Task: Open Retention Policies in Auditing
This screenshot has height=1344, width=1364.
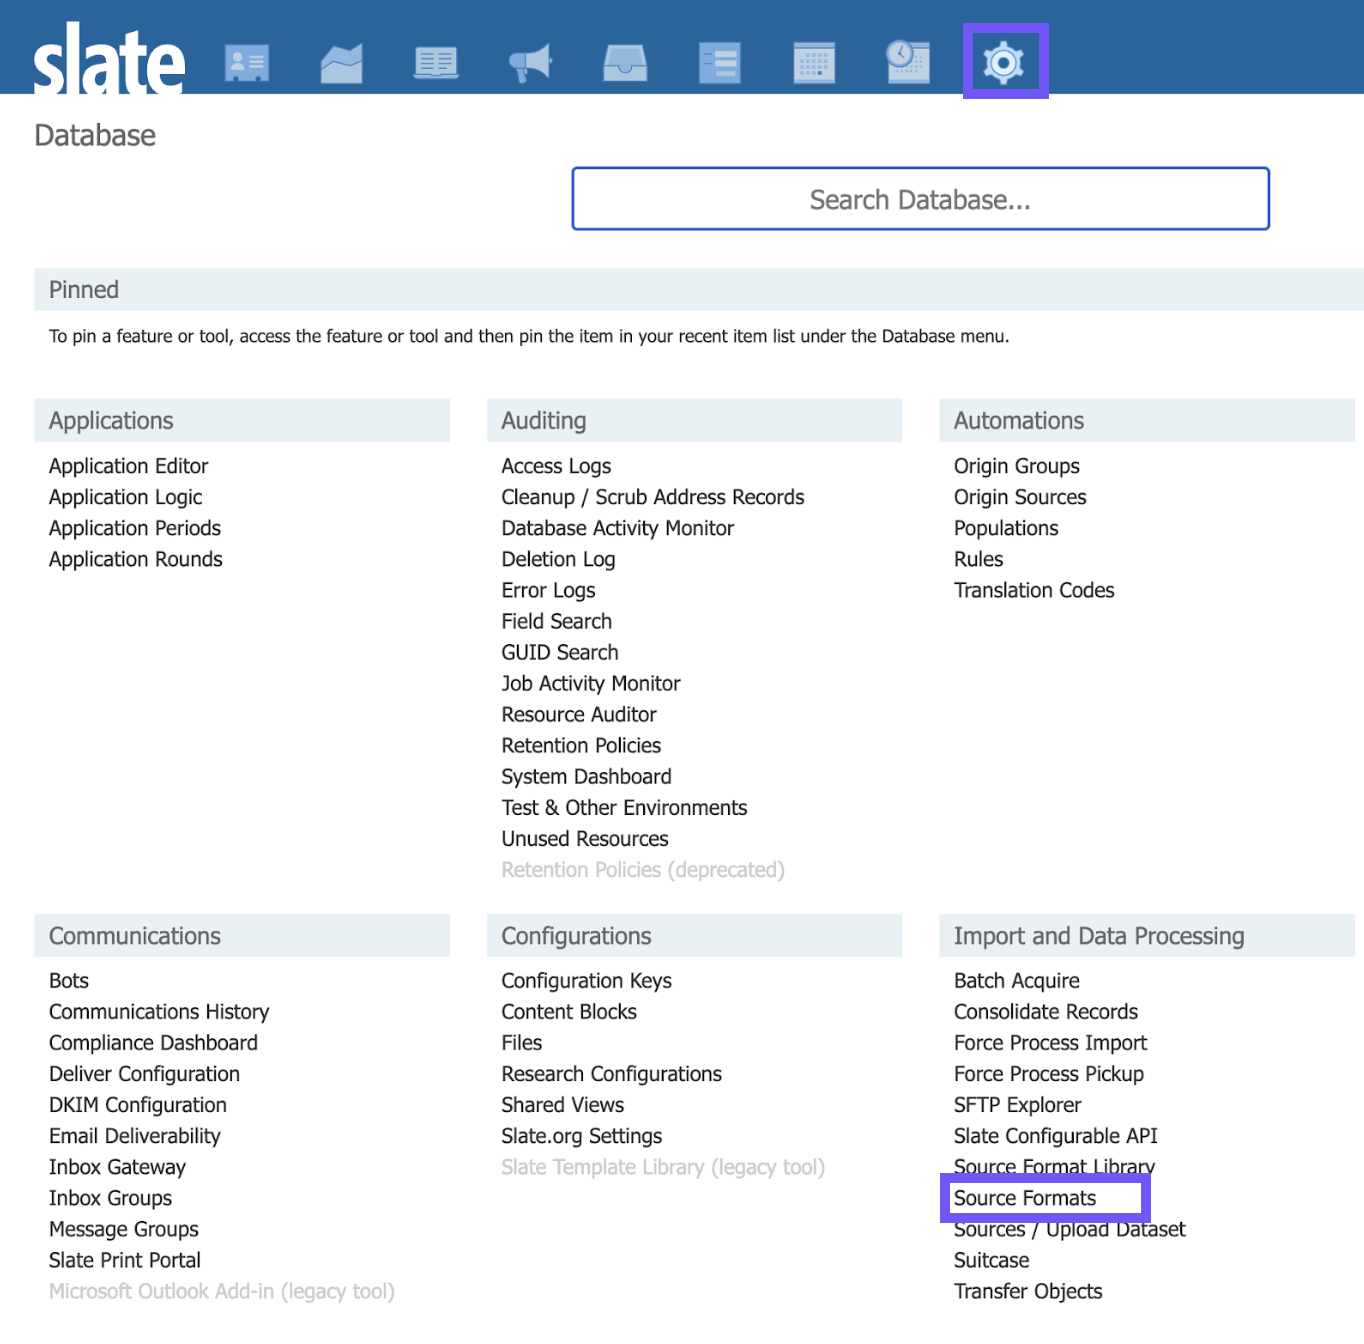Action: coord(581,745)
